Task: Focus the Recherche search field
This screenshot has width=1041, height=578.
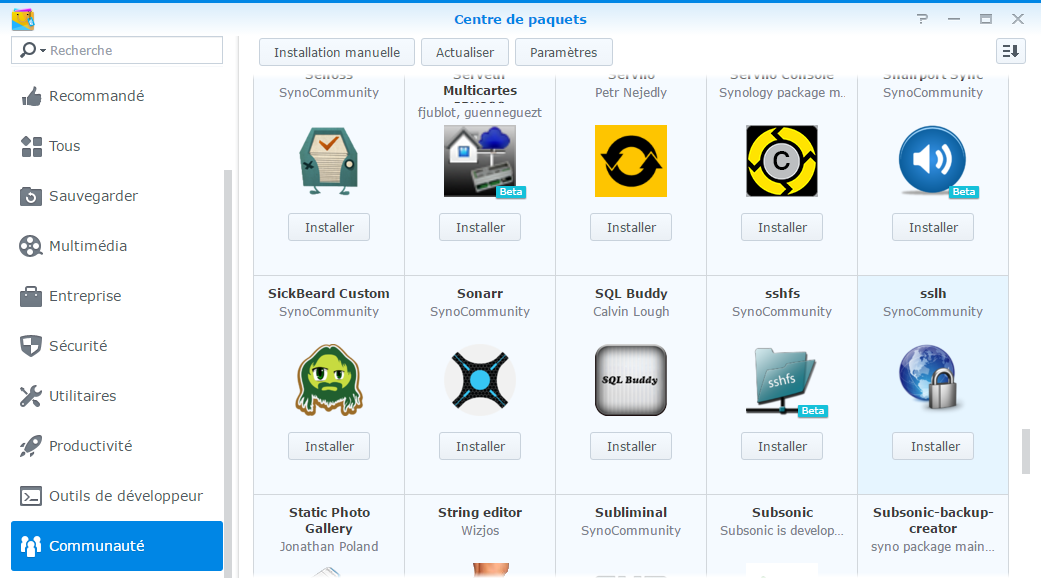Action: tap(117, 50)
